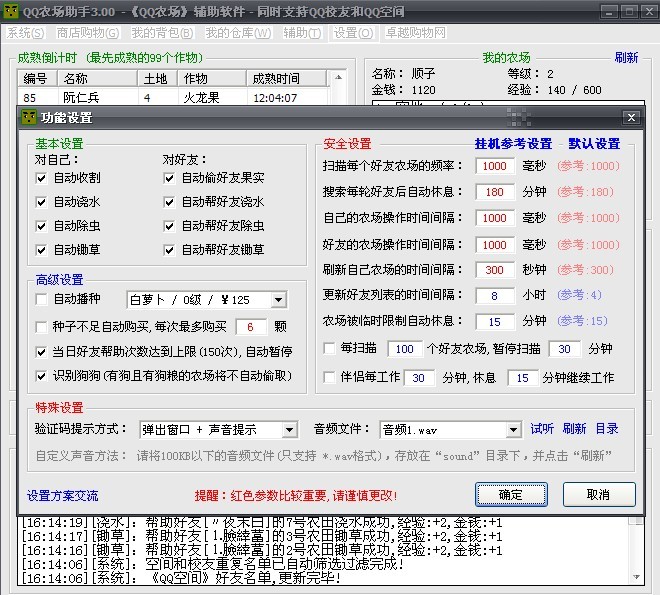Click 目录 link for sound folder
This screenshot has height=595, width=660.
tap(607, 429)
